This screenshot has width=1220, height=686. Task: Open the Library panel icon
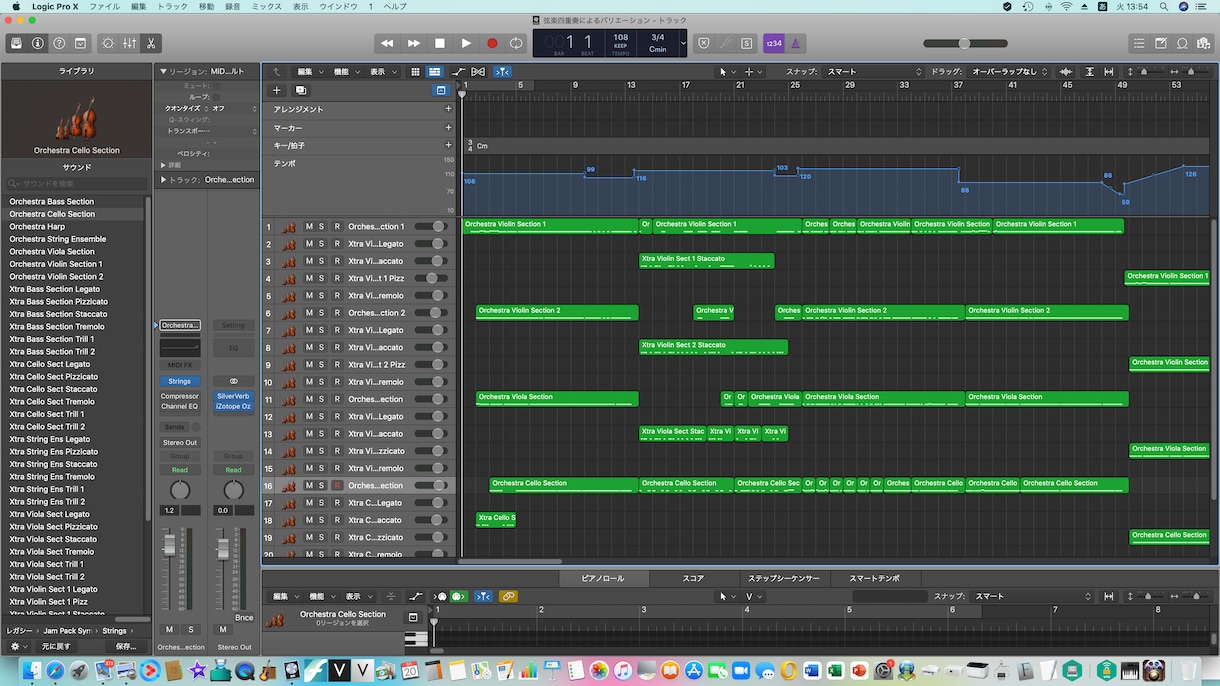point(16,43)
